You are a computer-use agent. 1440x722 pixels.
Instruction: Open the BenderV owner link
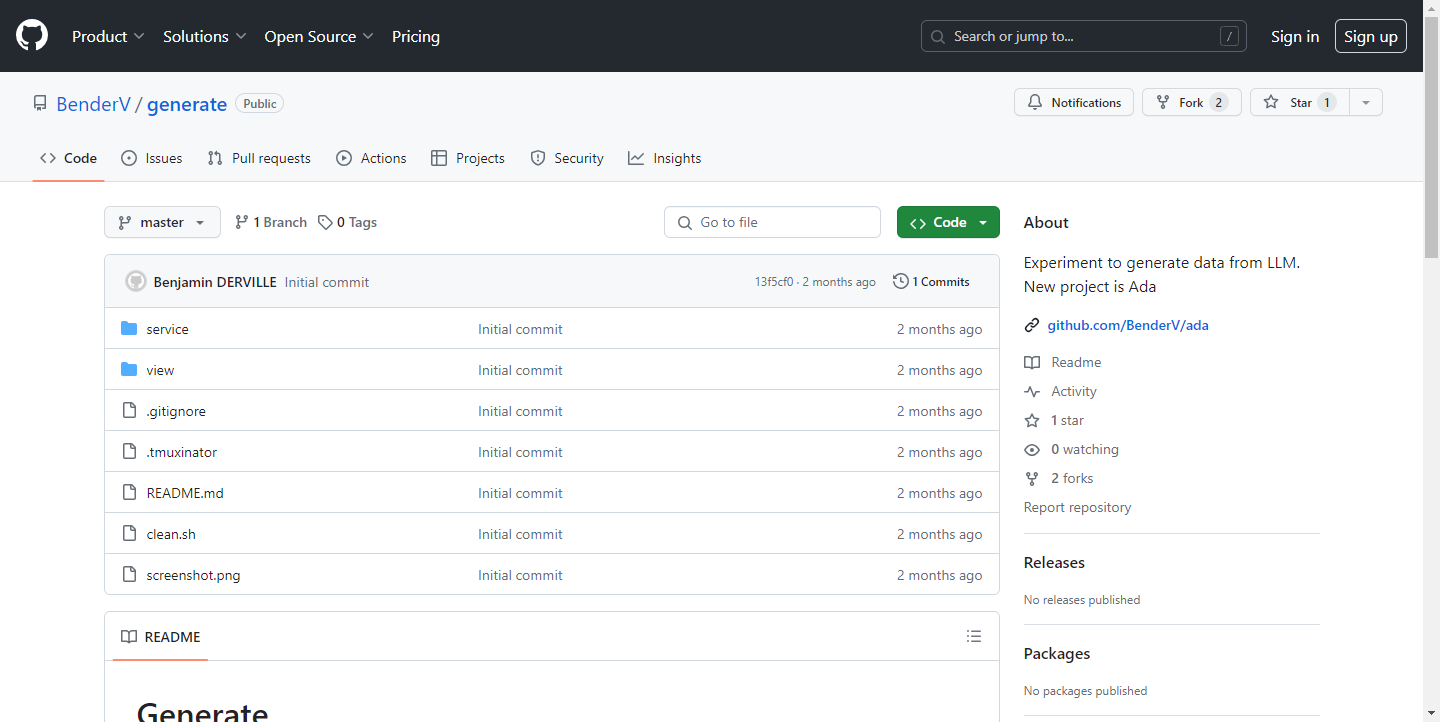point(93,104)
